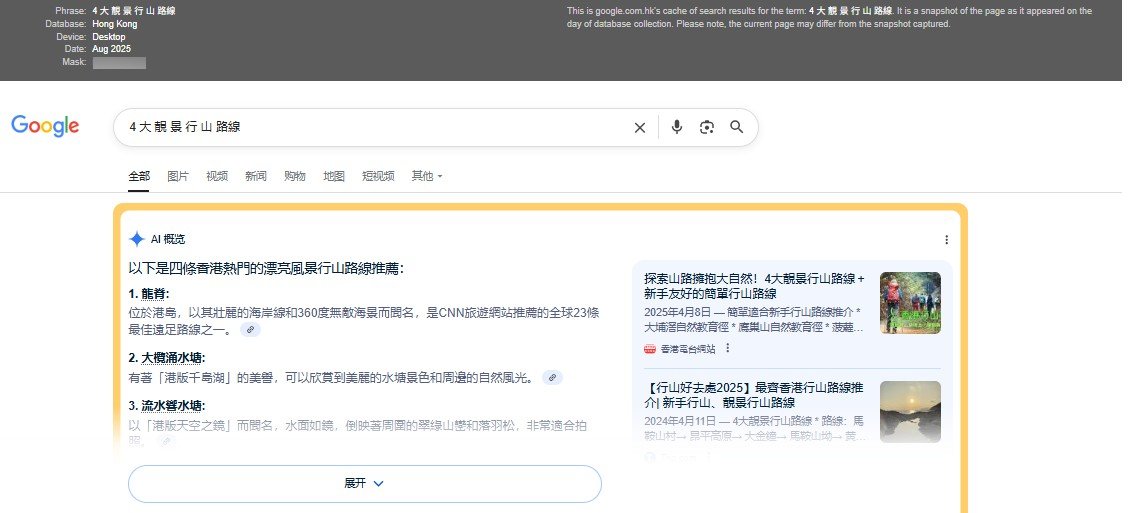1129x513 pixels.
Task: Select the 全部 tab
Action: point(139,176)
